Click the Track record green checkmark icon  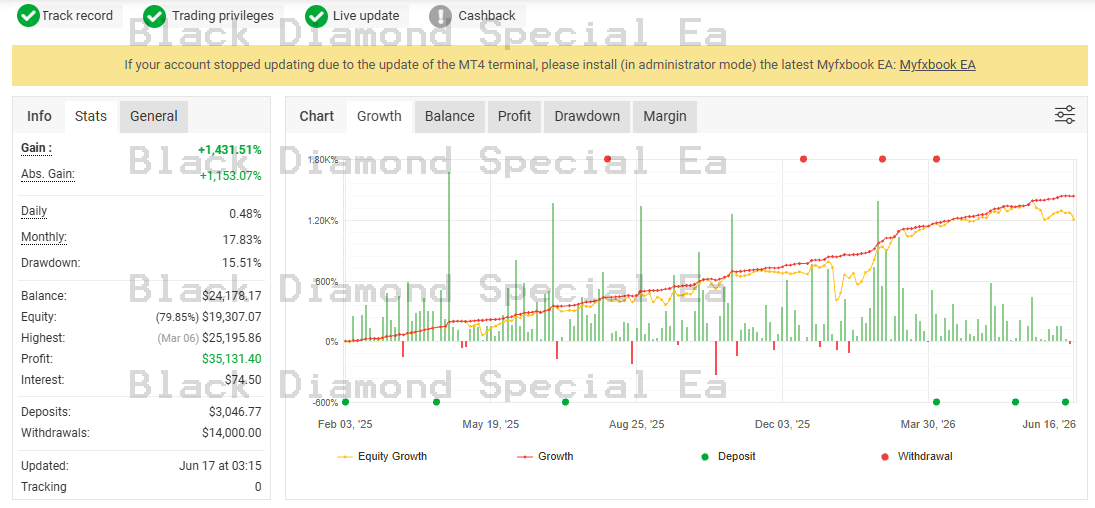29,15
